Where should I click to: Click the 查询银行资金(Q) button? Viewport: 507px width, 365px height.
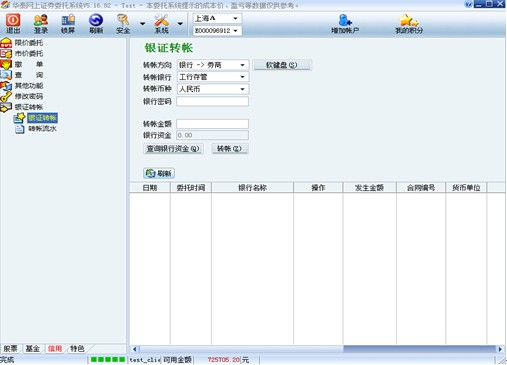coord(173,149)
